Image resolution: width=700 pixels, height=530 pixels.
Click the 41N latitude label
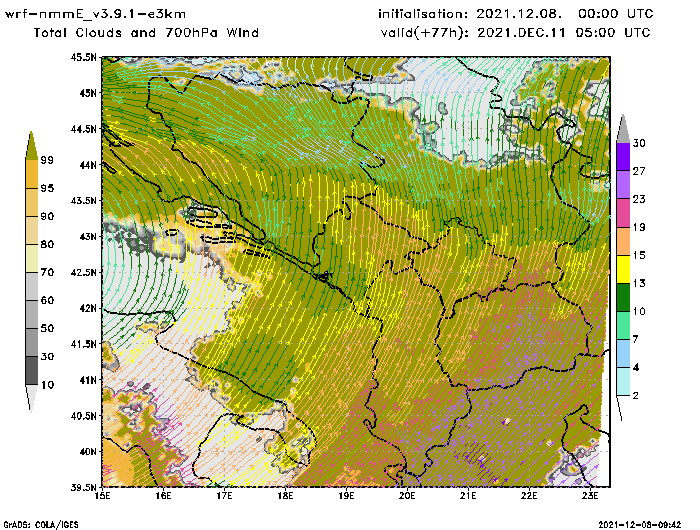pos(88,380)
